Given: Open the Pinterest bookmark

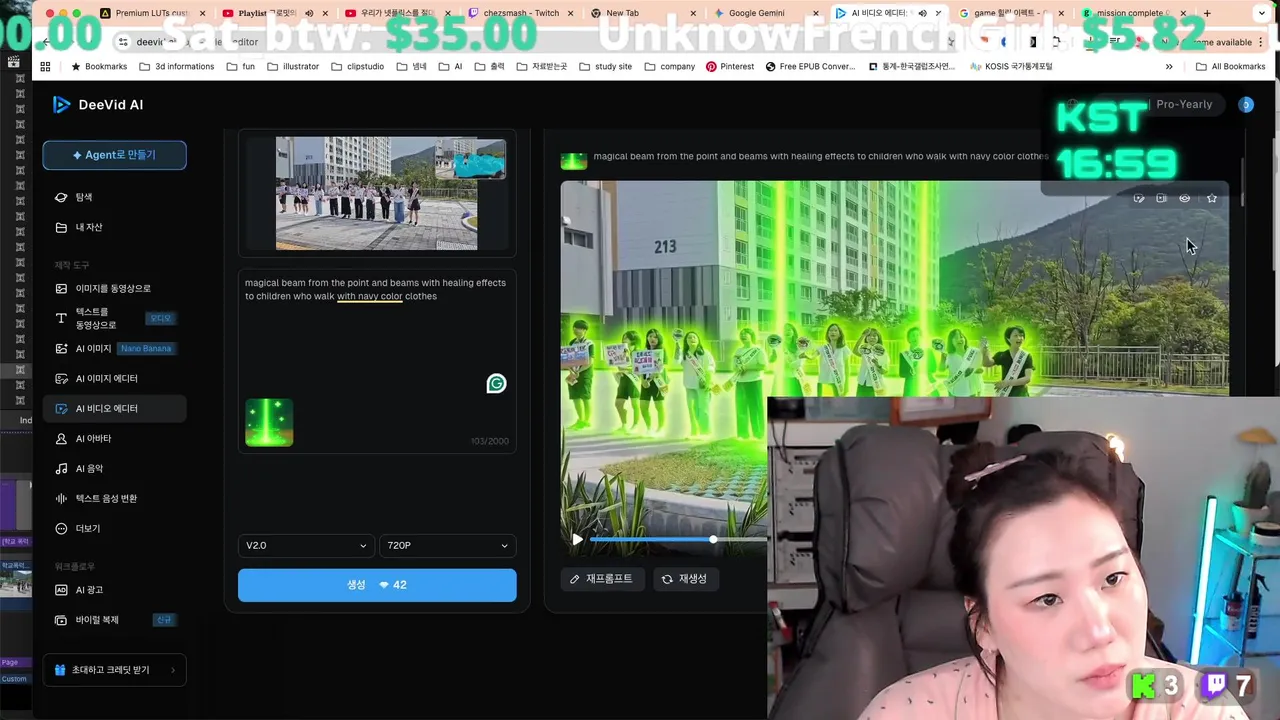Looking at the screenshot, I should [x=730, y=66].
